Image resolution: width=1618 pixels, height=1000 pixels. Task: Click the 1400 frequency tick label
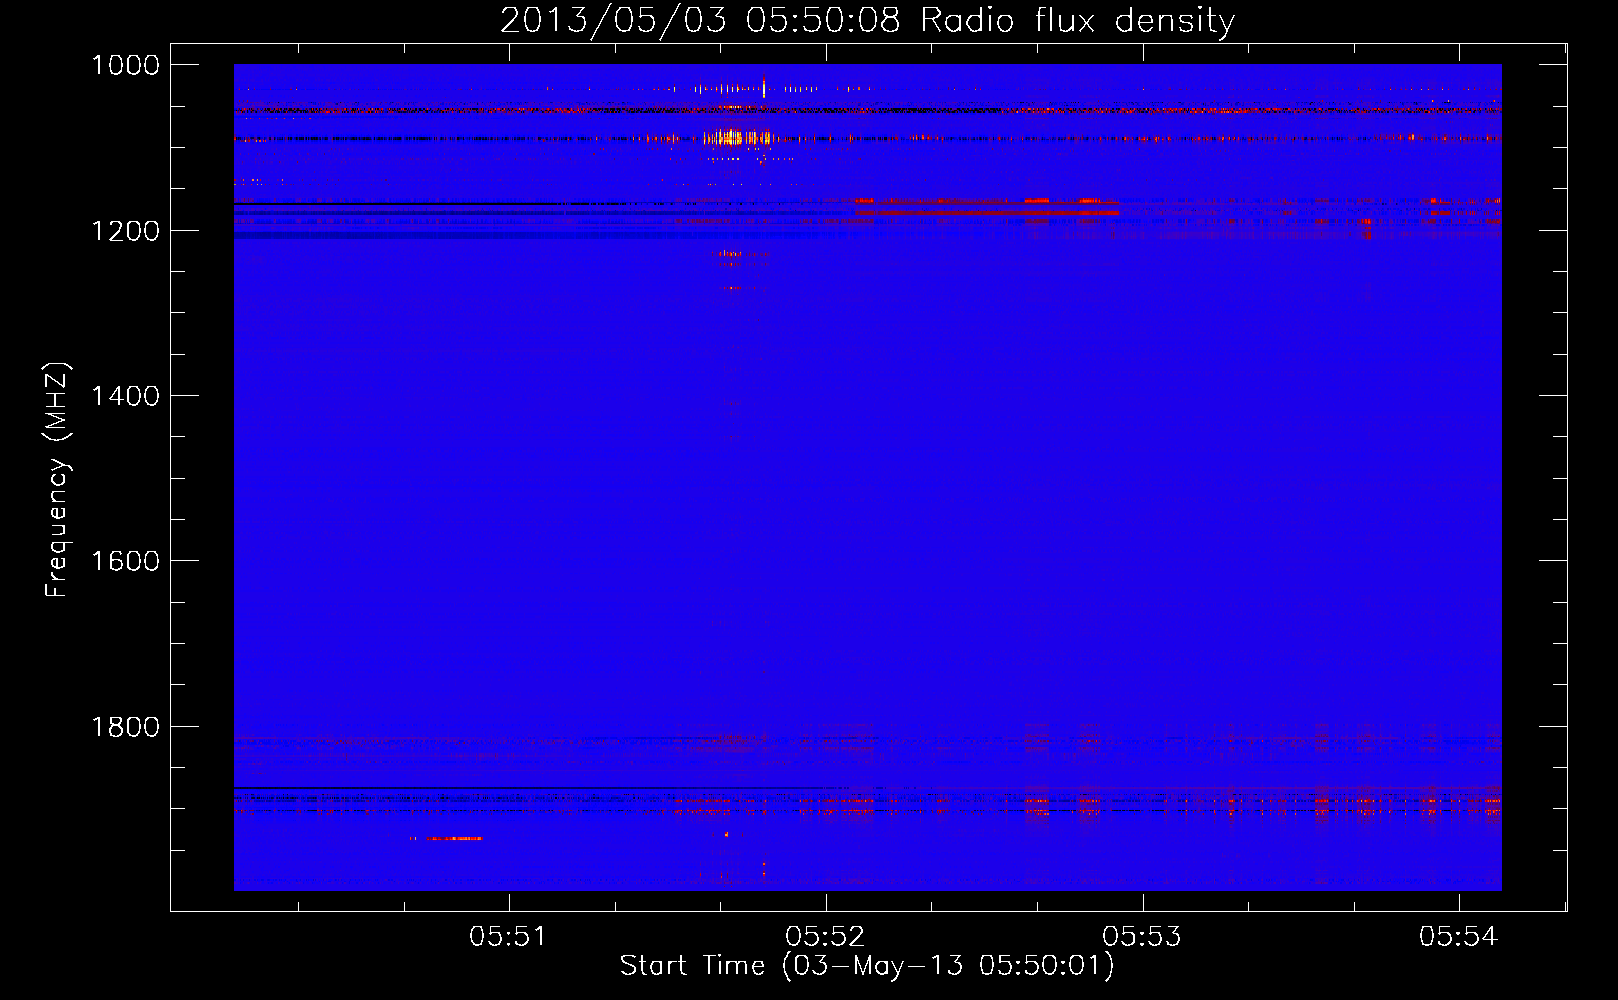pyautogui.click(x=125, y=396)
